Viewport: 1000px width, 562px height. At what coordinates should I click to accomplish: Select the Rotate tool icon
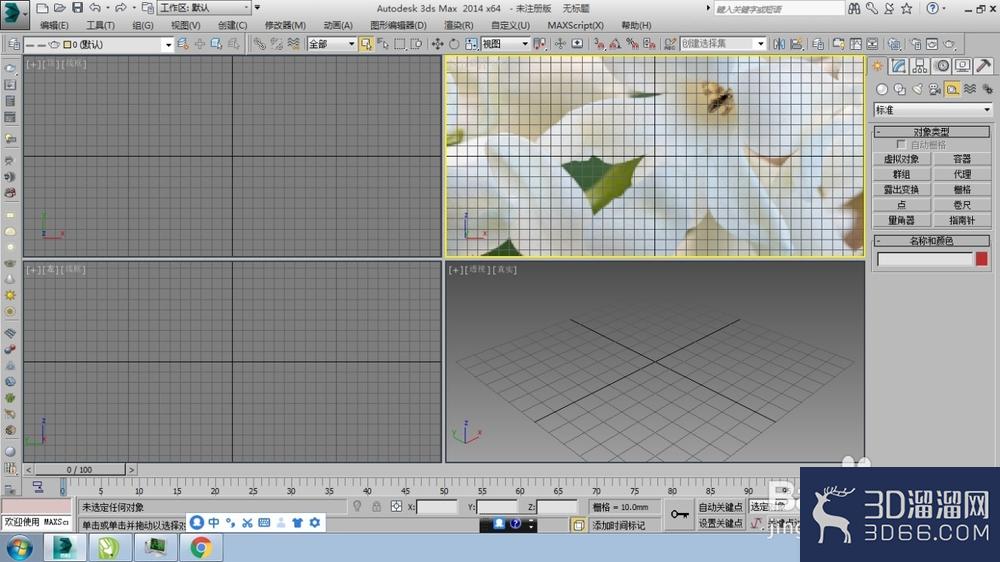pyautogui.click(x=454, y=44)
